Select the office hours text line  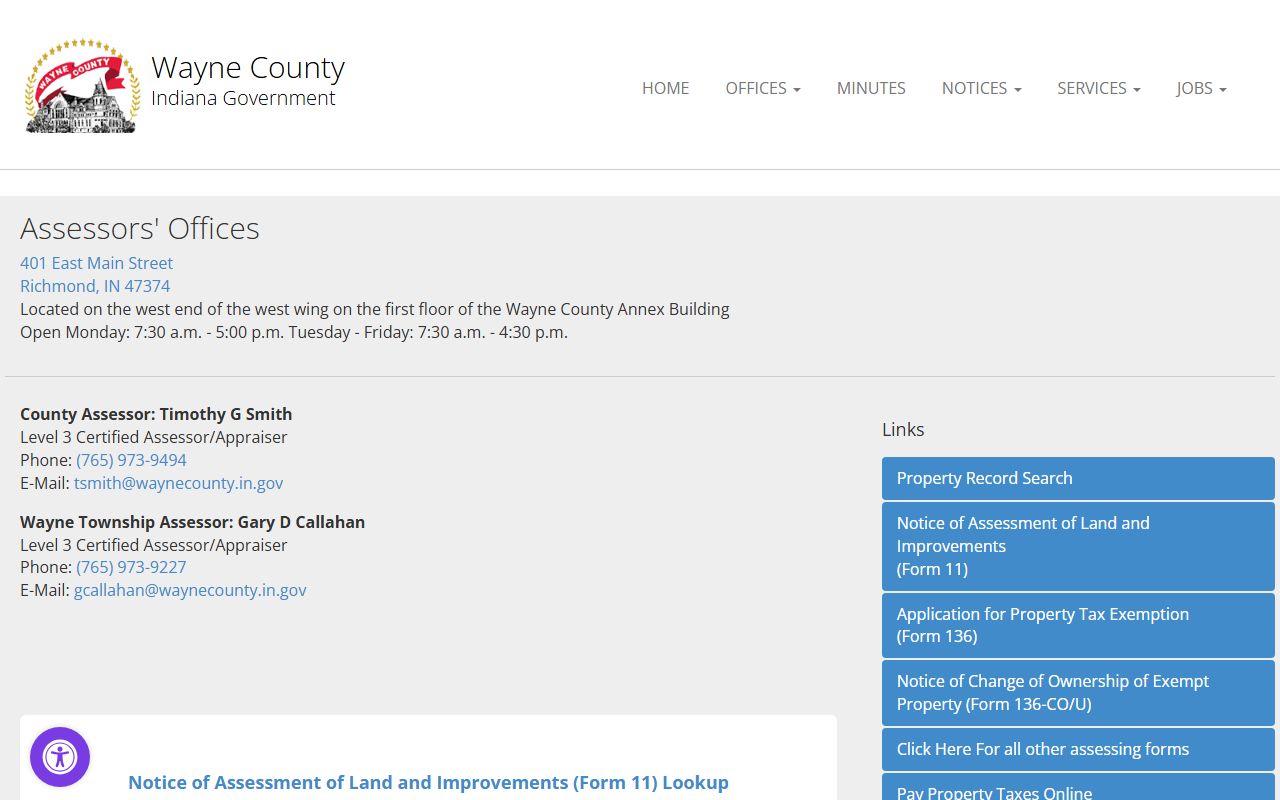[x=294, y=332]
